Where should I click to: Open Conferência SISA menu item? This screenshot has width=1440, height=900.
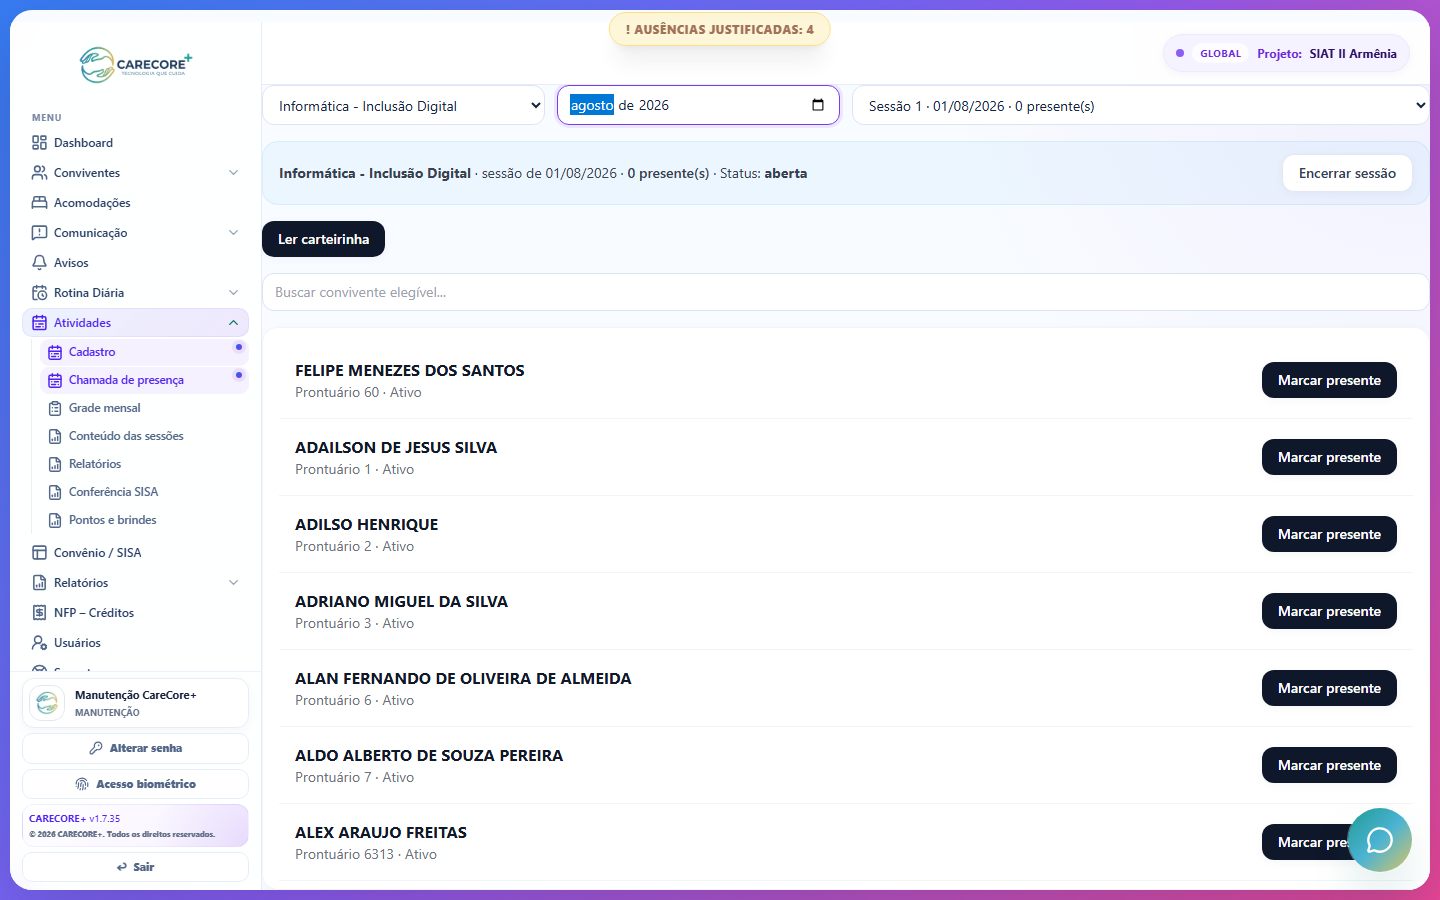pos(144,492)
